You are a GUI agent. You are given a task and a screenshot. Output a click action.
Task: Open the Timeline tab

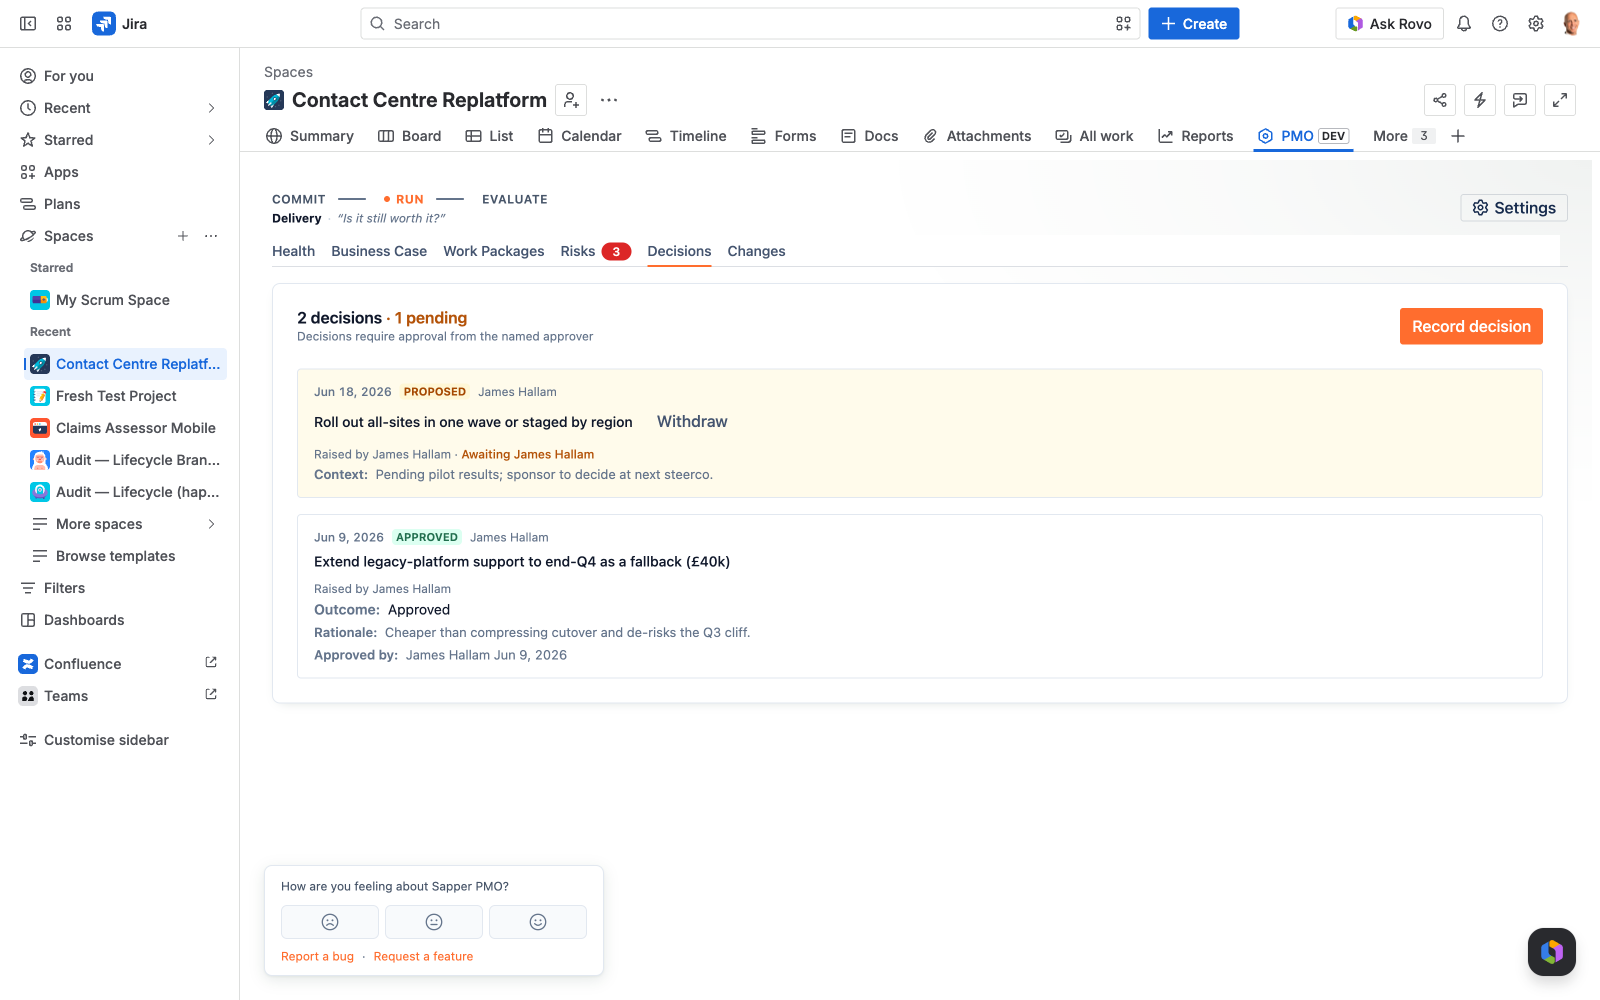686,136
